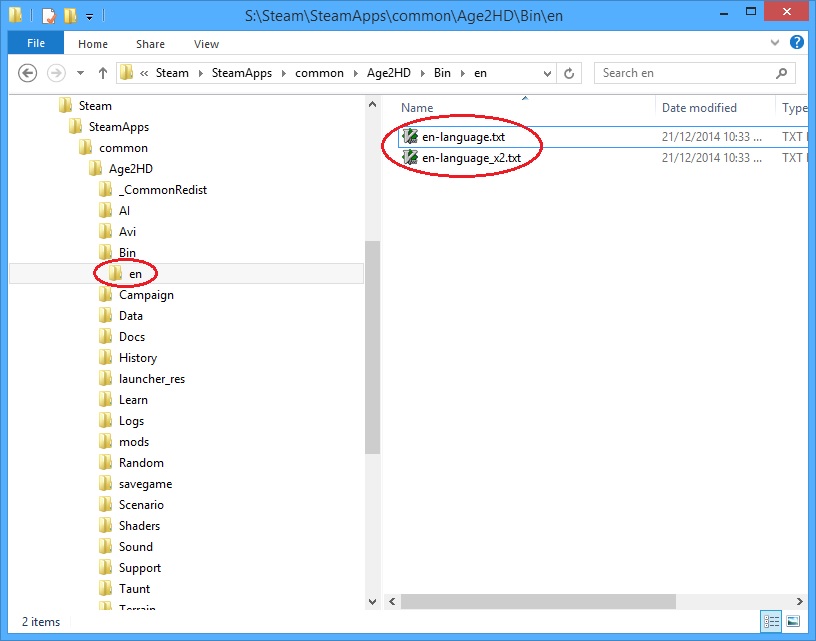
Task: Select SteamApps folder in the tree
Action: click(119, 126)
